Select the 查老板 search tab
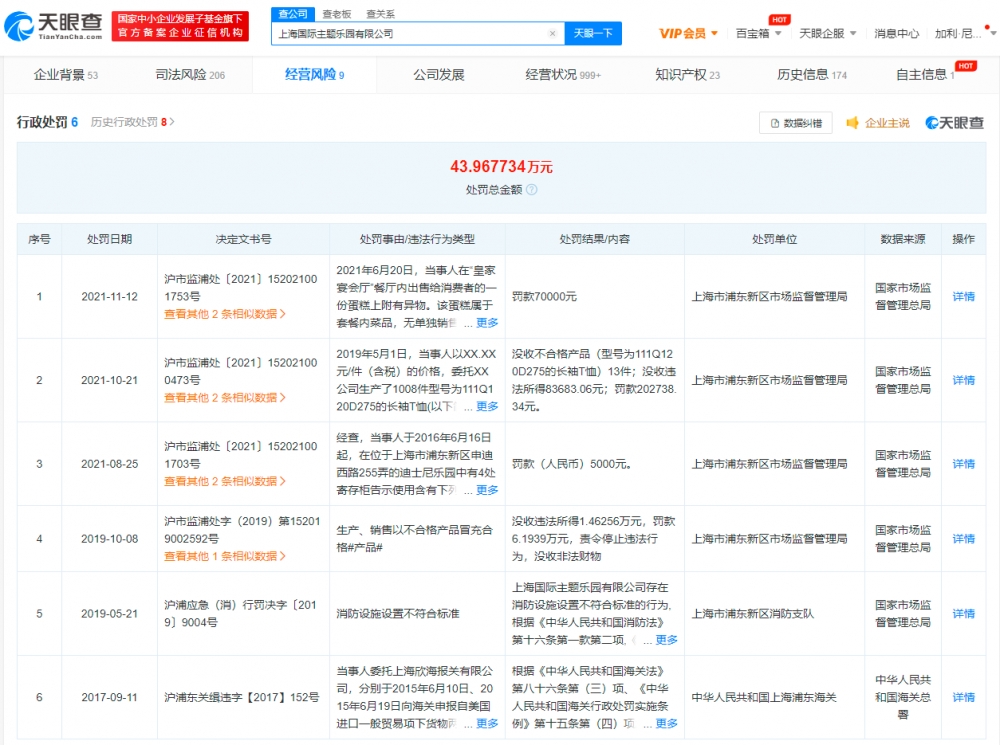1000x745 pixels. [x=337, y=14]
